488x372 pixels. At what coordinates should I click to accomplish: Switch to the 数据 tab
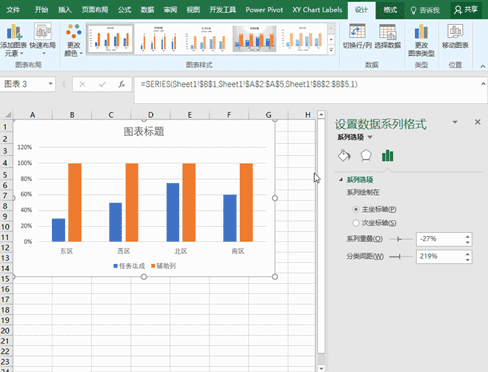tap(147, 10)
